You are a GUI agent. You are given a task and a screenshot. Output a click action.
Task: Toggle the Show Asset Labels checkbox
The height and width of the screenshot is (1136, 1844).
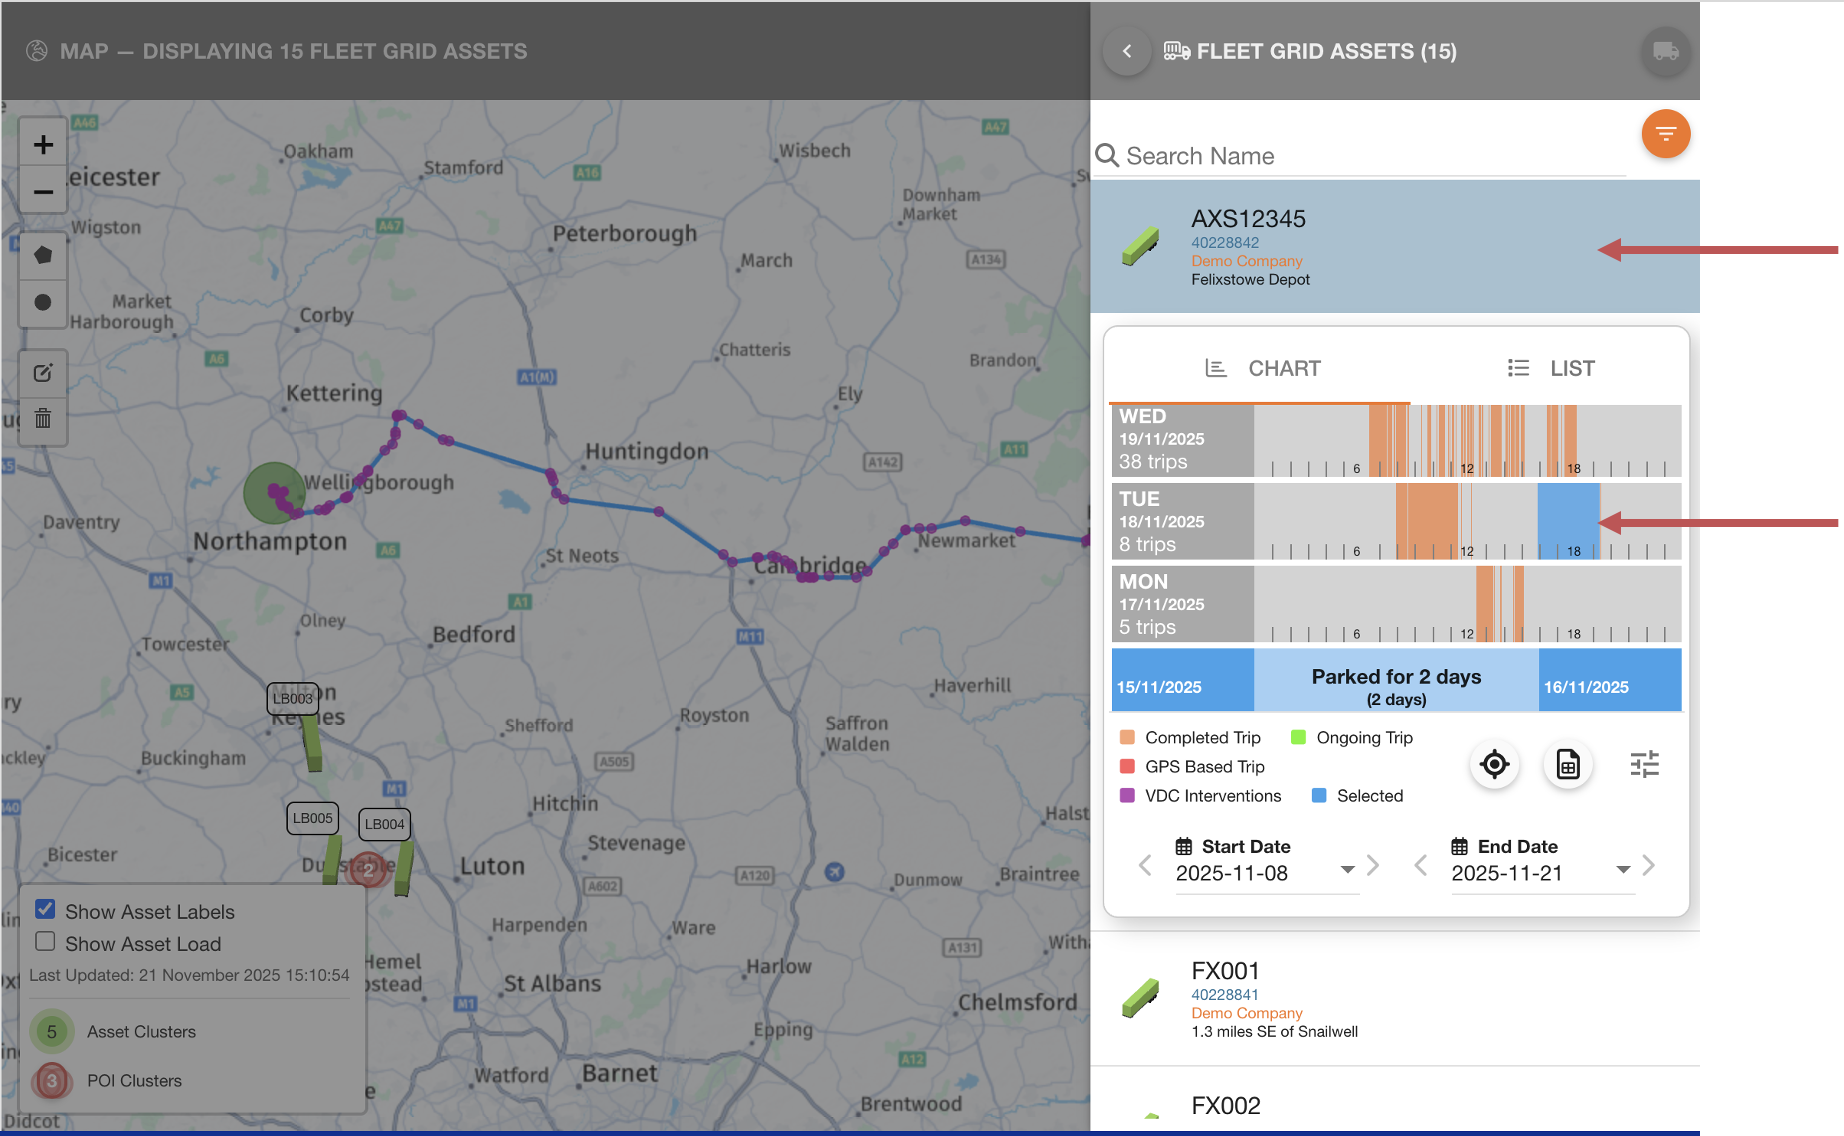click(x=45, y=908)
